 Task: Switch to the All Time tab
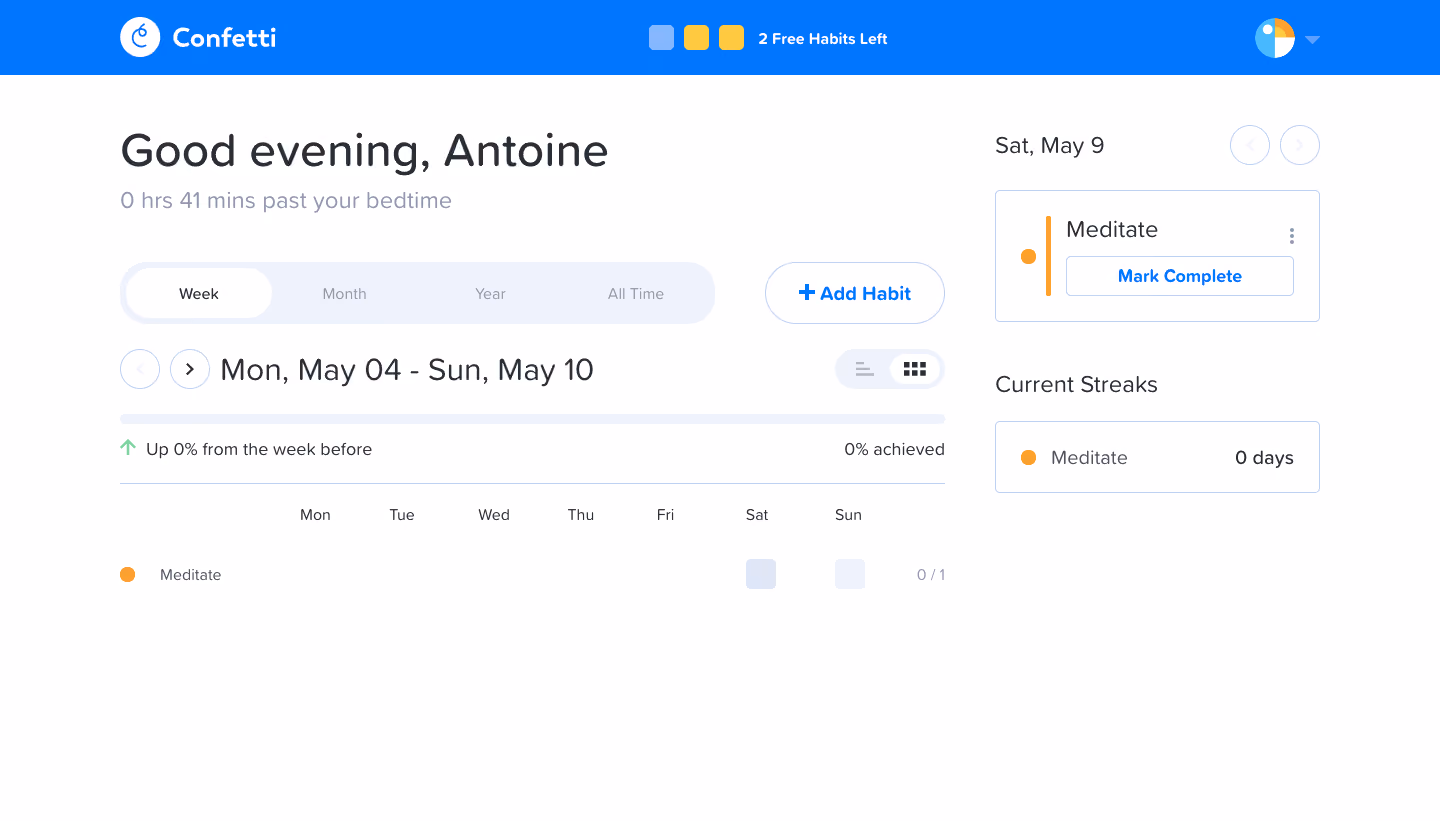[636, 293]
